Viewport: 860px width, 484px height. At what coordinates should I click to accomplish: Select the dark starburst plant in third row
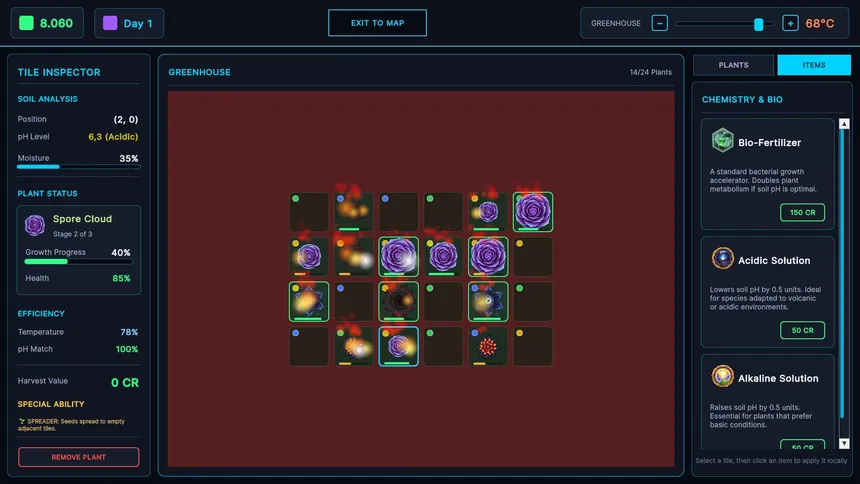click(x=399, y=301)
